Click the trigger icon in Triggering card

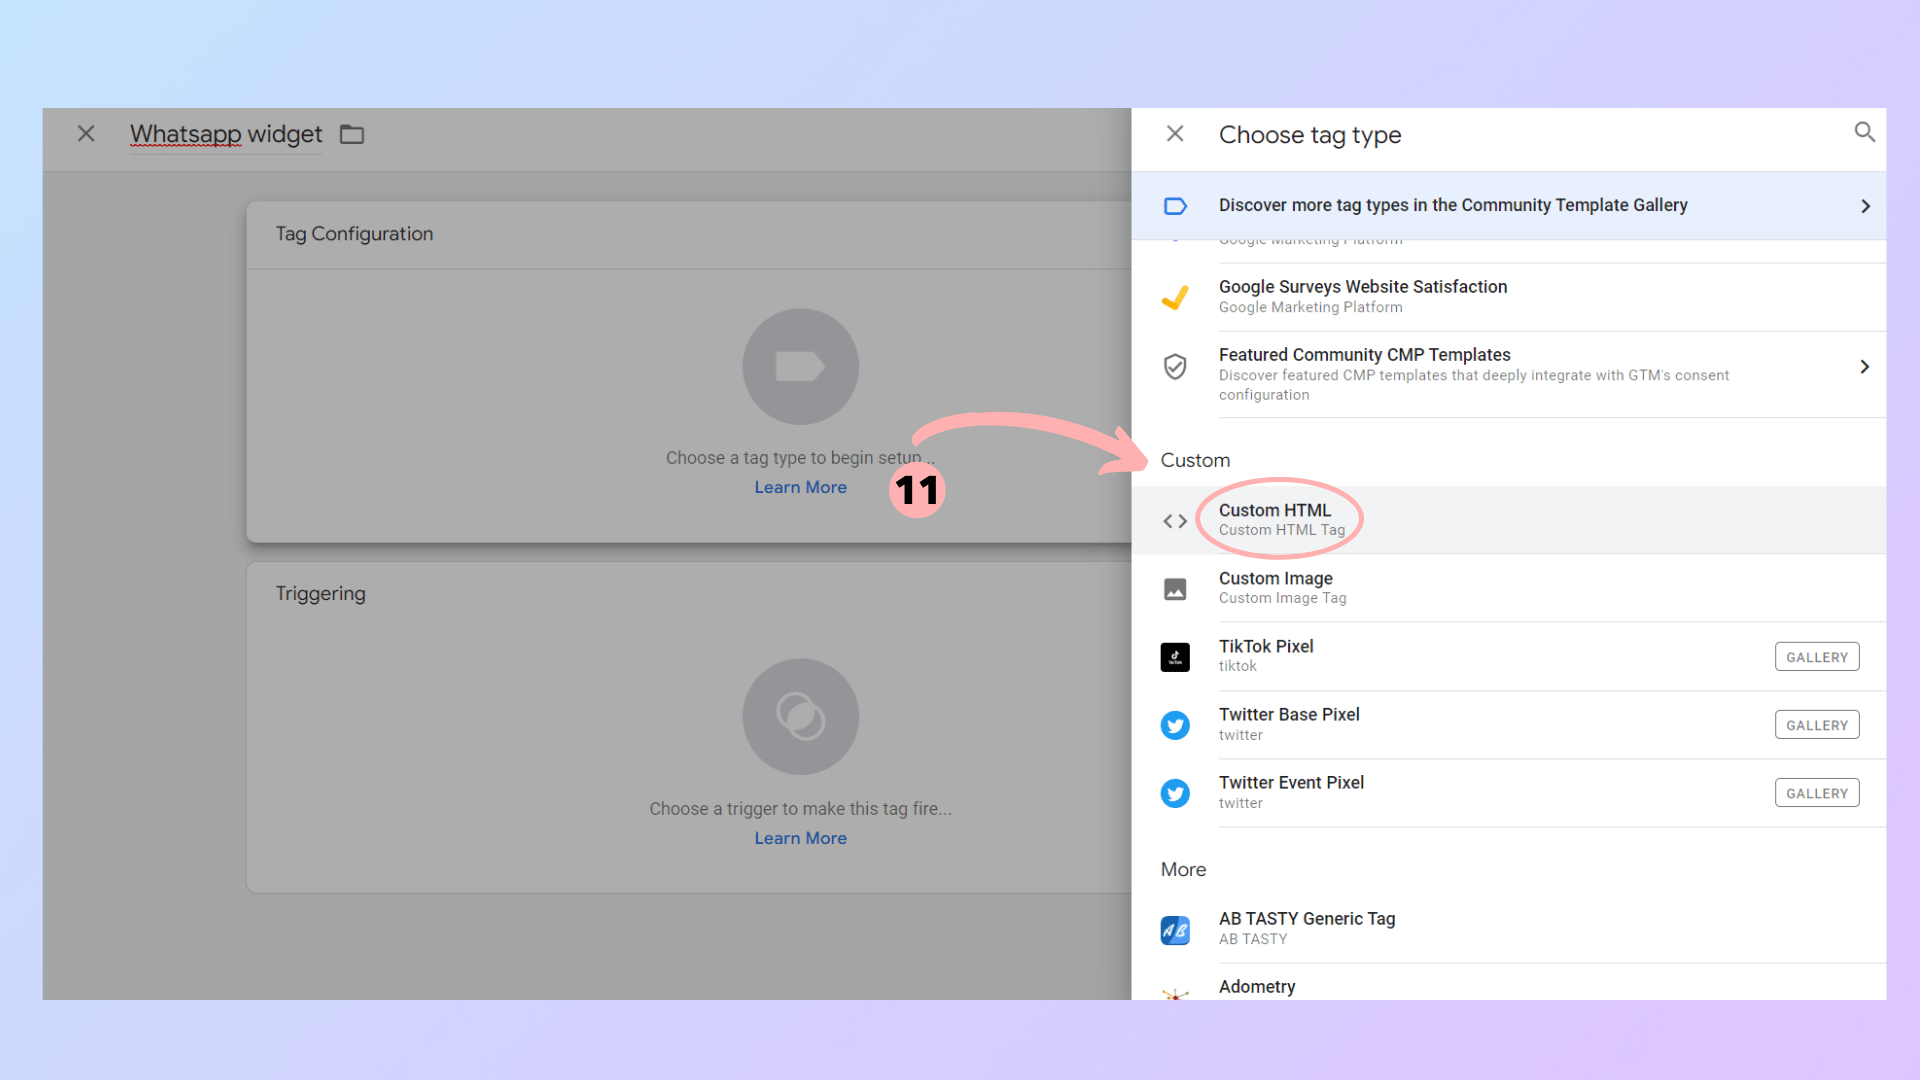800,716
